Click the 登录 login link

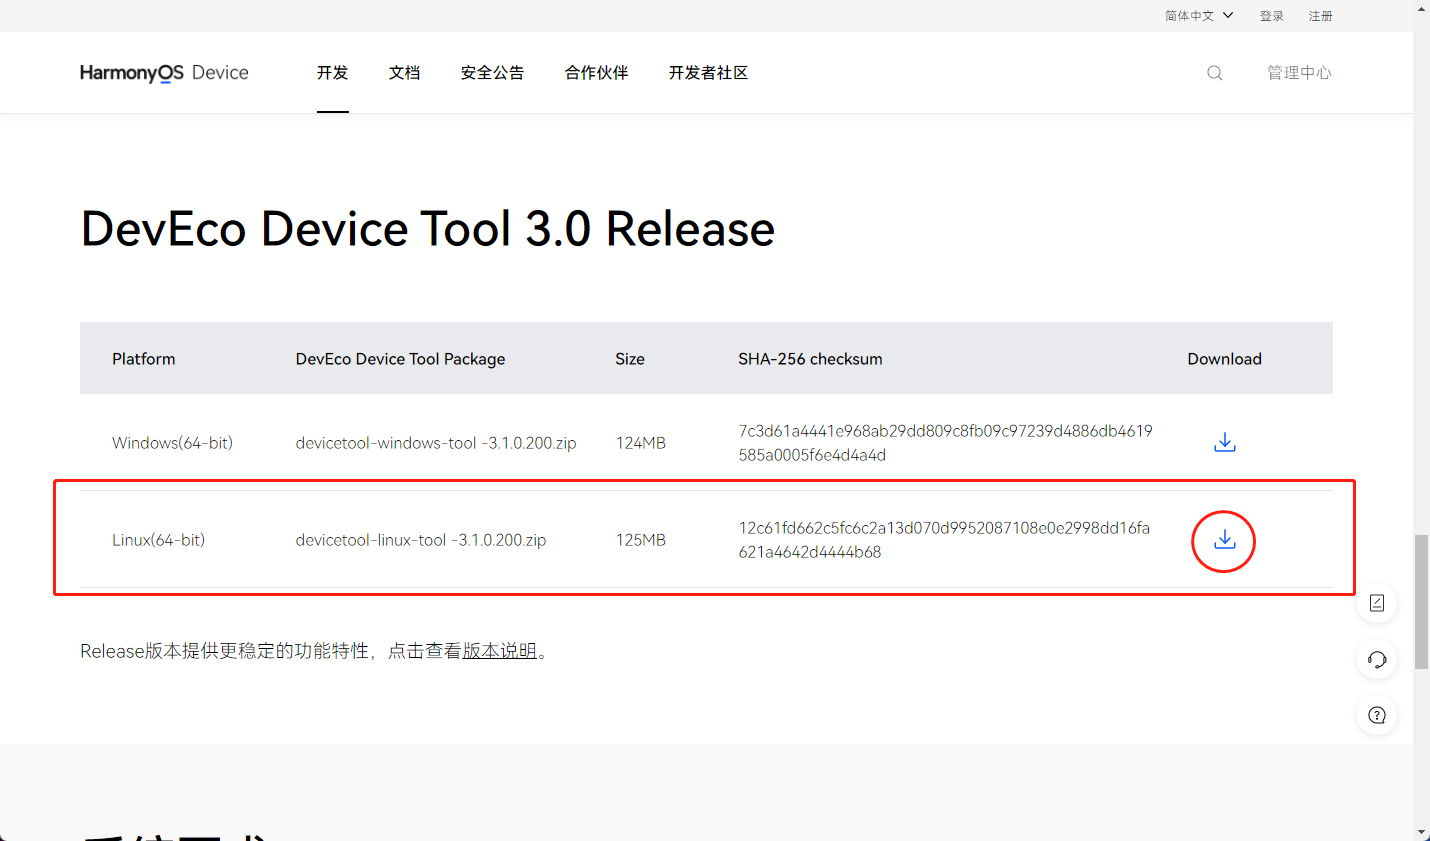point(1272,16)
